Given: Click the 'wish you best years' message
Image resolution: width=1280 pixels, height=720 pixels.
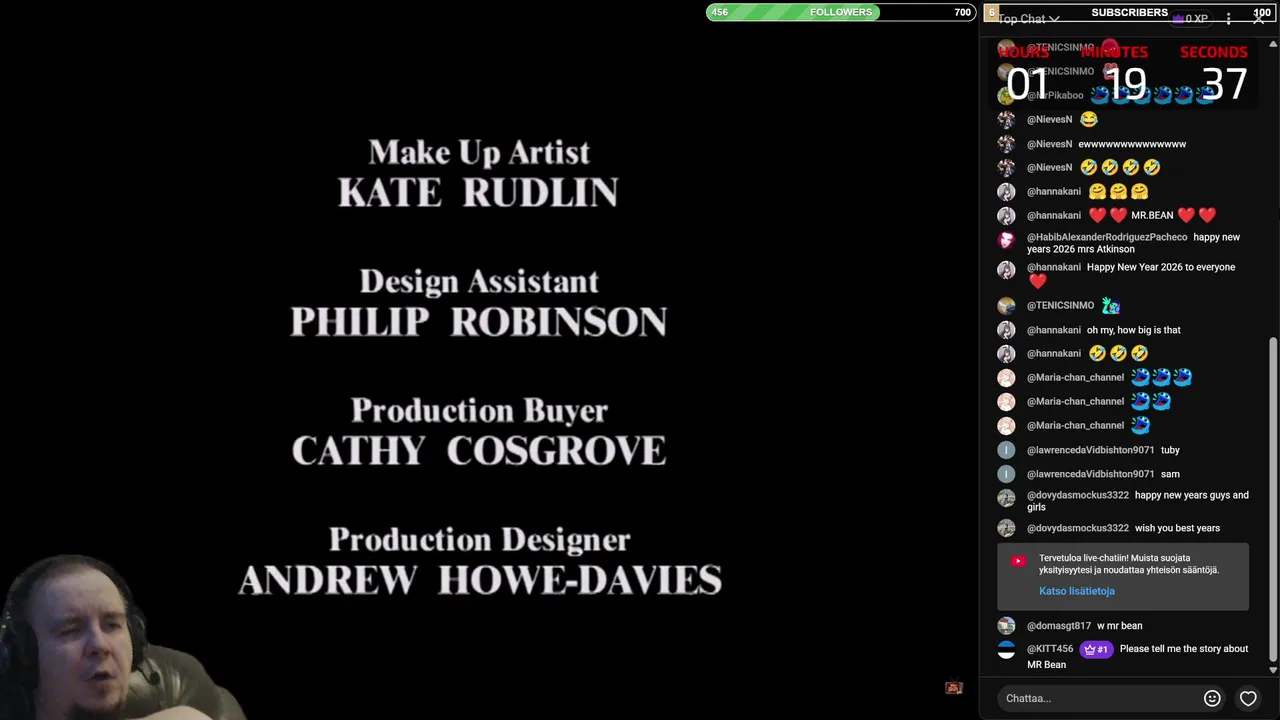Looking at the screenshot, I should [x=1177, y=528].
